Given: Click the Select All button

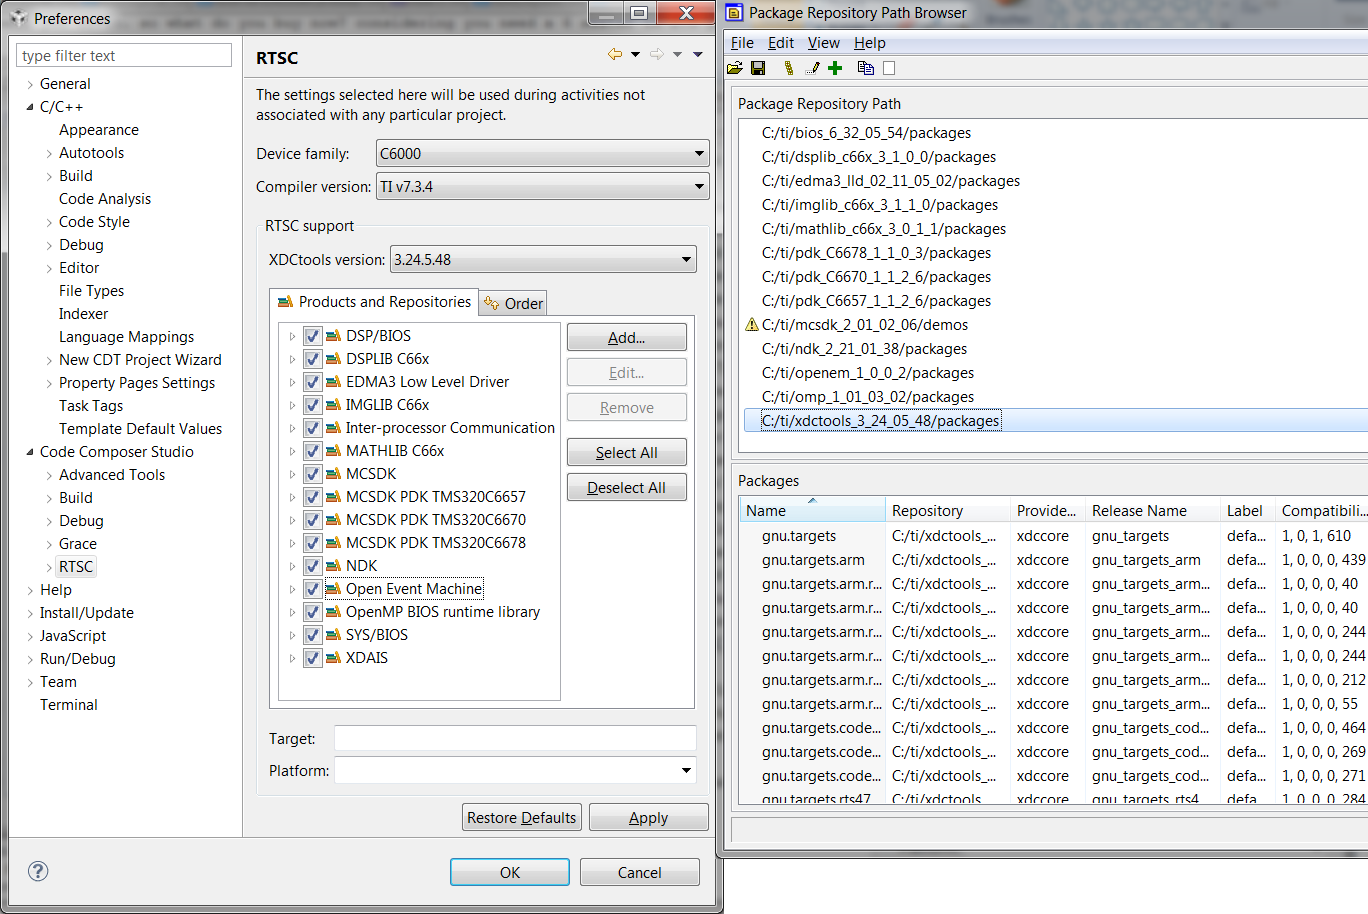Looking at the screenshot, I should (x=627, y=453).
